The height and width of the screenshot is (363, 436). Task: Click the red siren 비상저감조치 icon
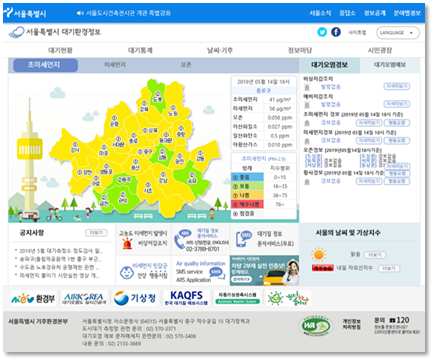pos(127,244)
